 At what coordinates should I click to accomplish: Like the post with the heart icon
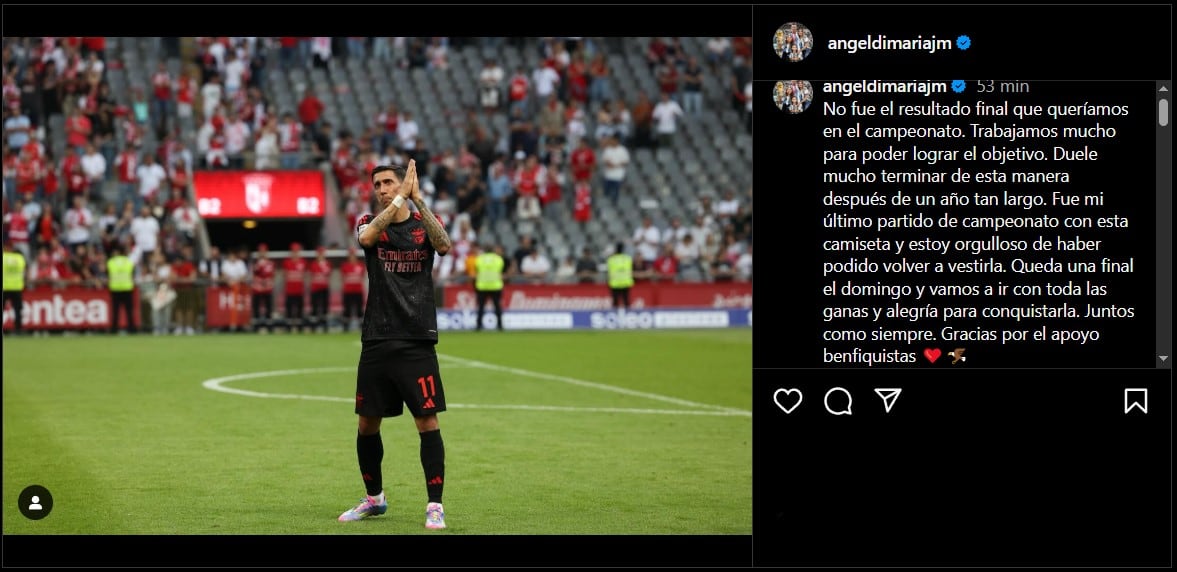point(787,401)
